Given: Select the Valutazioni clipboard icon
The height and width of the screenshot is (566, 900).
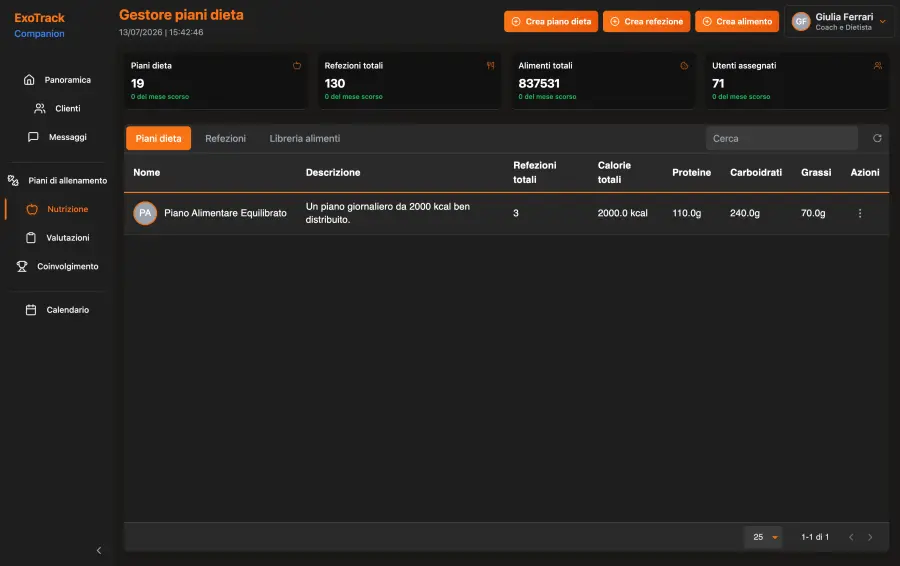Looking at the screenshot, I should coord(31,238).
